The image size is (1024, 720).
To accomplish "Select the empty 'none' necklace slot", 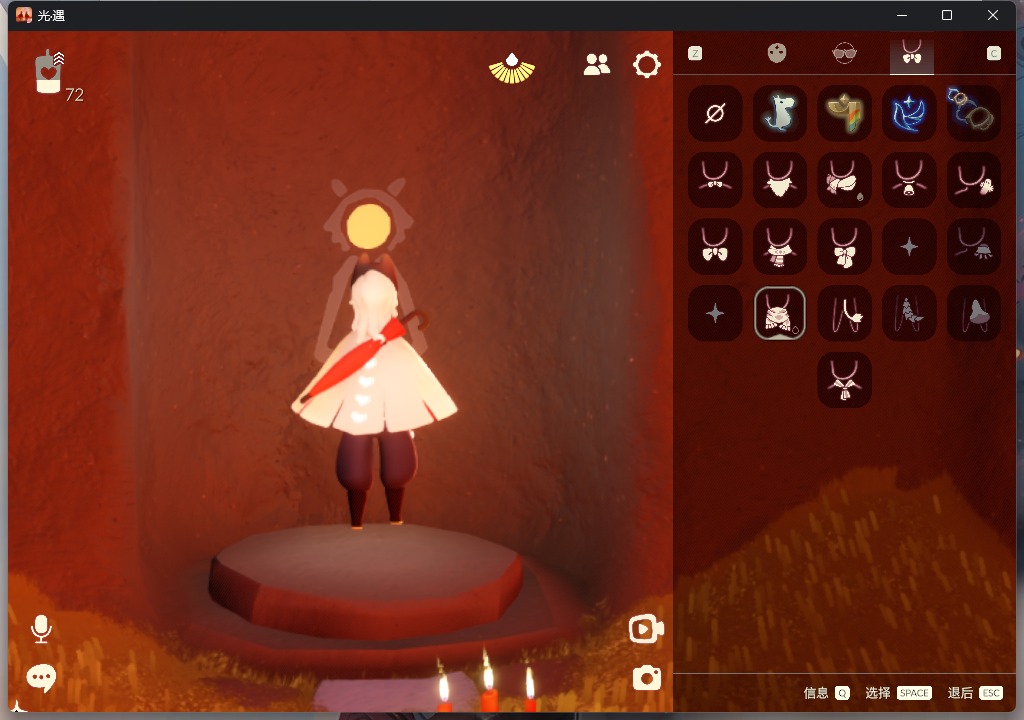I will [715, 114].
